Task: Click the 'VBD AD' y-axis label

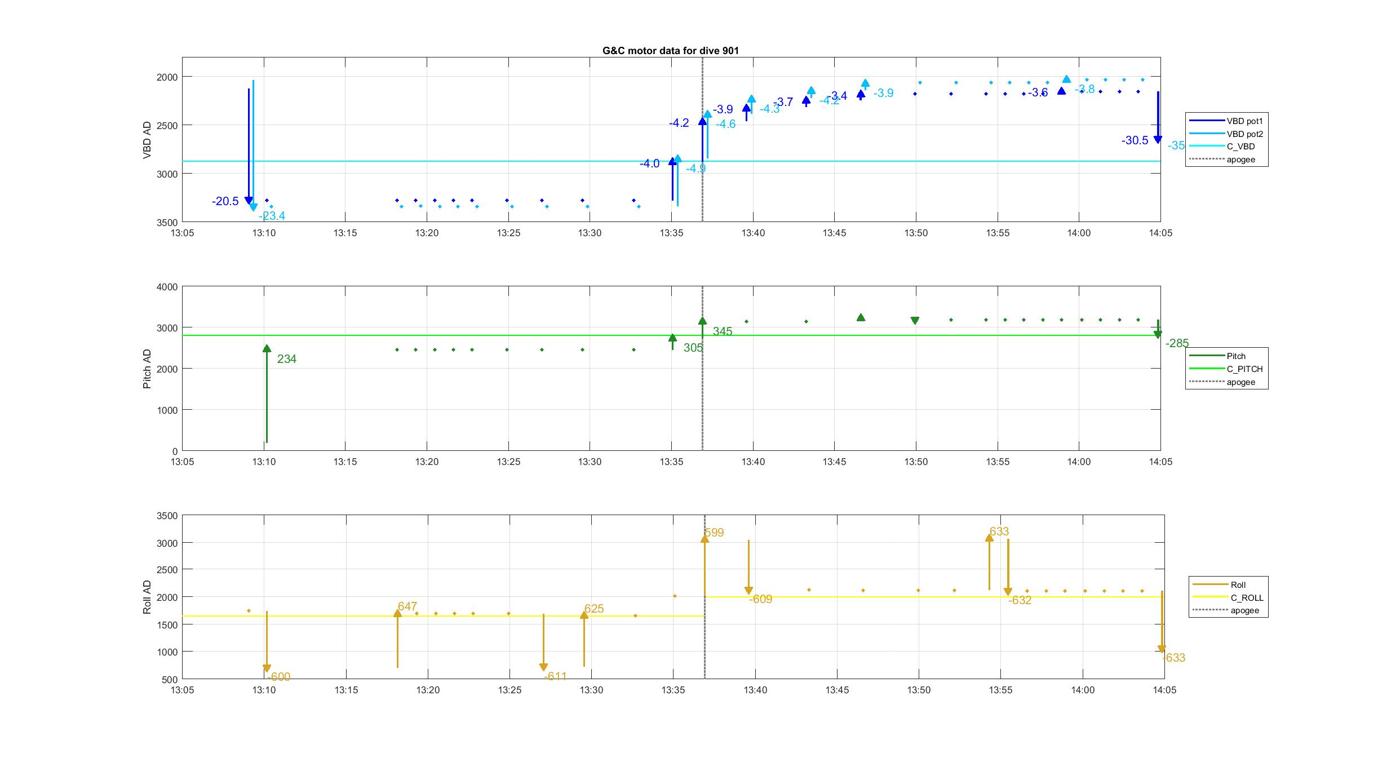Action: click(x=147, y=140)
